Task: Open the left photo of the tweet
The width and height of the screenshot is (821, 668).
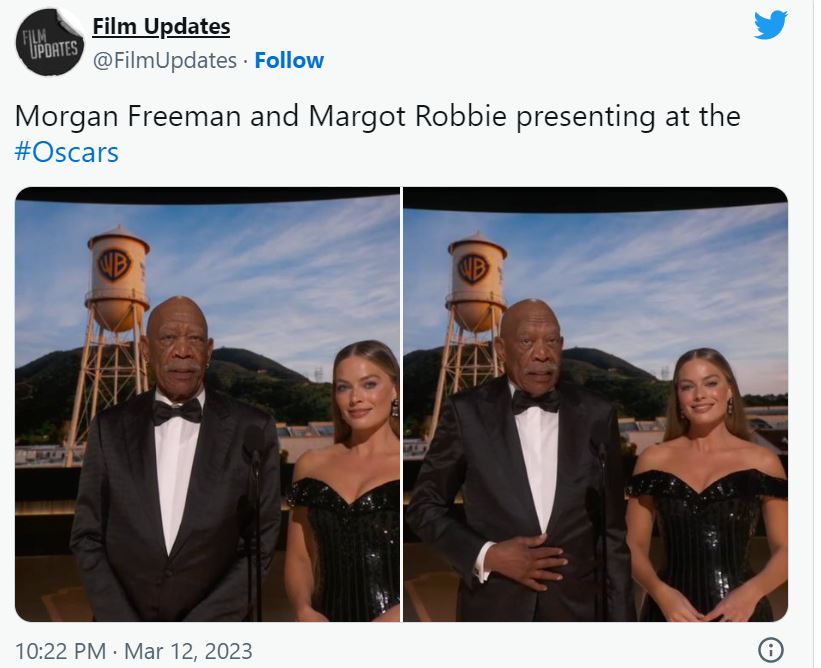Action: tap(207, 404)
